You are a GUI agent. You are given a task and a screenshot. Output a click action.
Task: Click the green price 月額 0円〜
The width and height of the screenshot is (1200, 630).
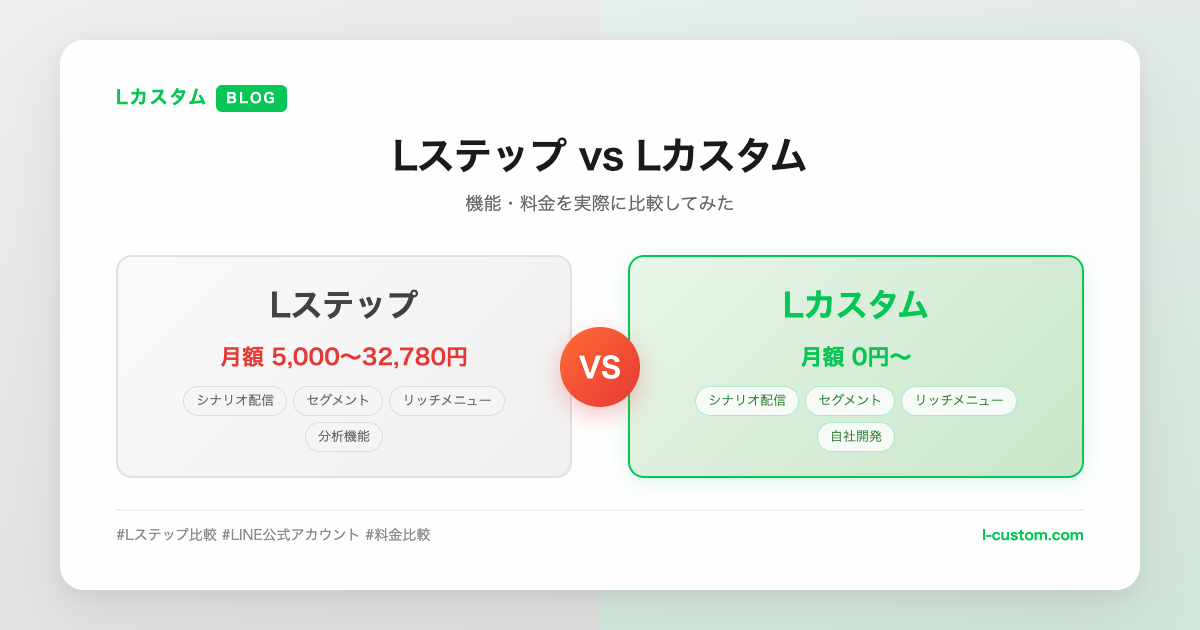[855, 357]
